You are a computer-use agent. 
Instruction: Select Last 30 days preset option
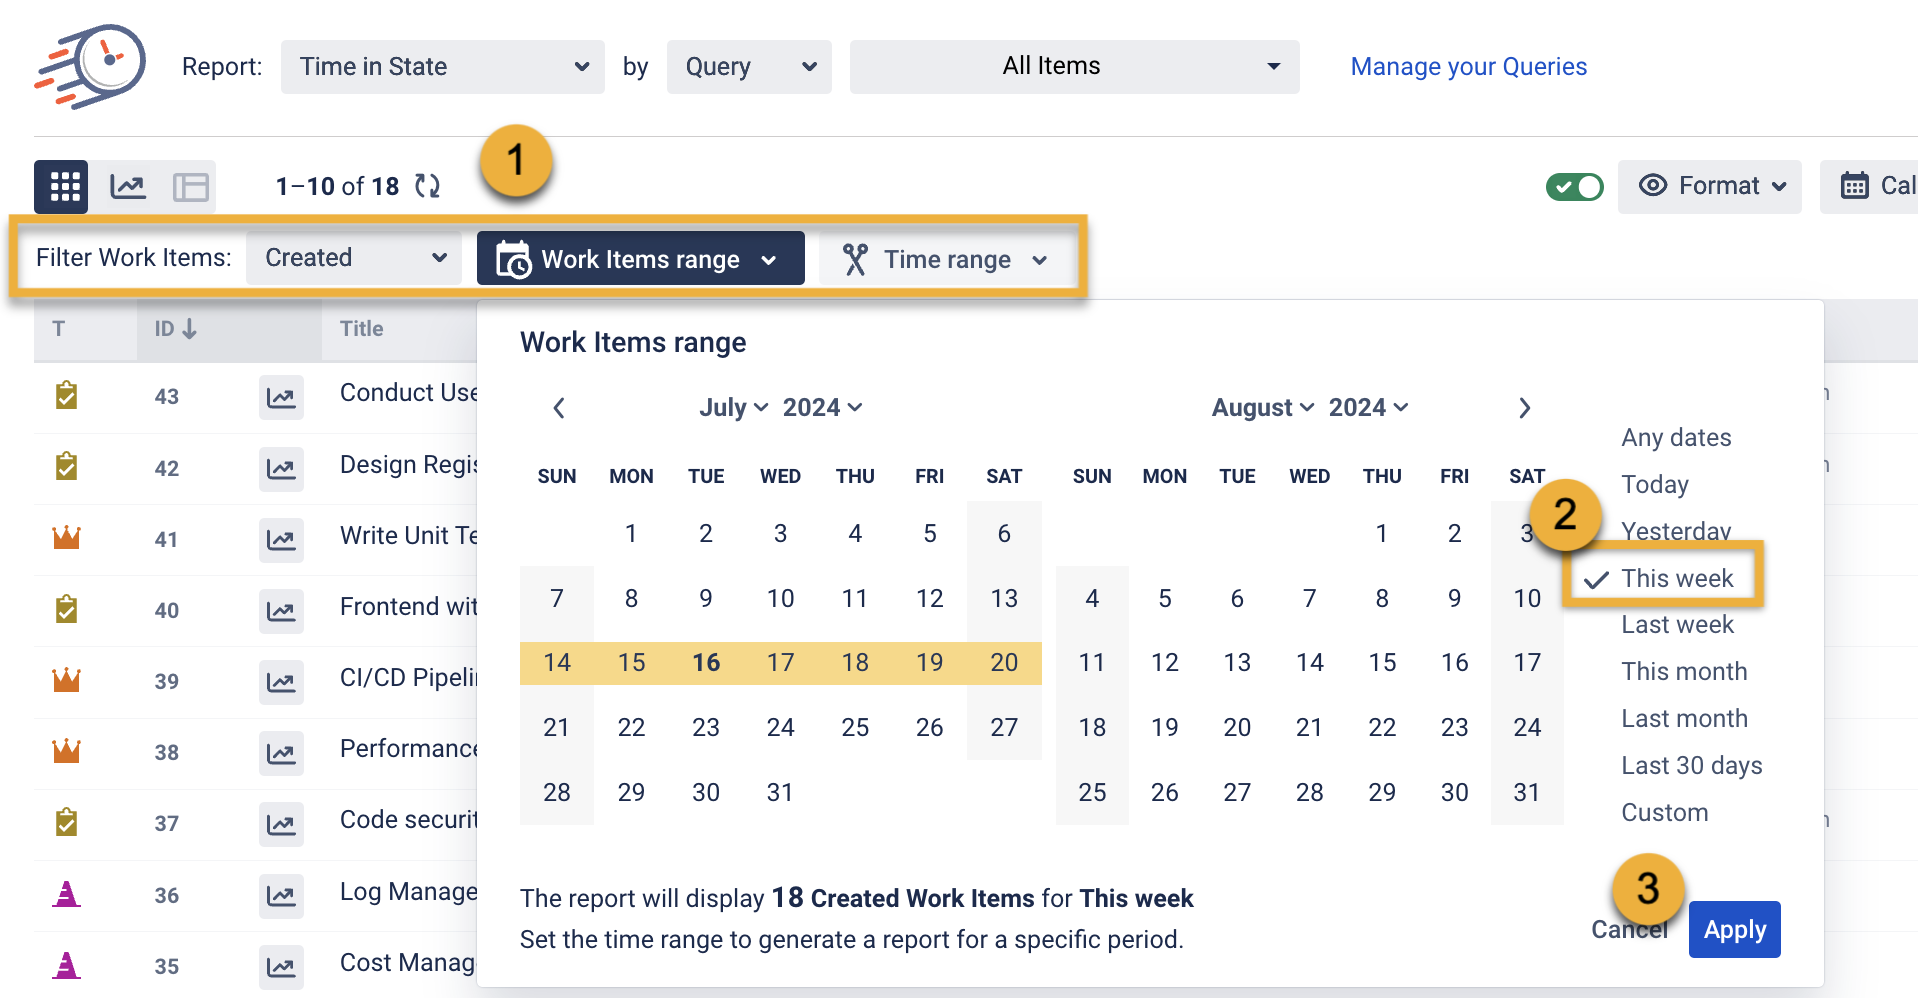click(x=1691, y=766)
